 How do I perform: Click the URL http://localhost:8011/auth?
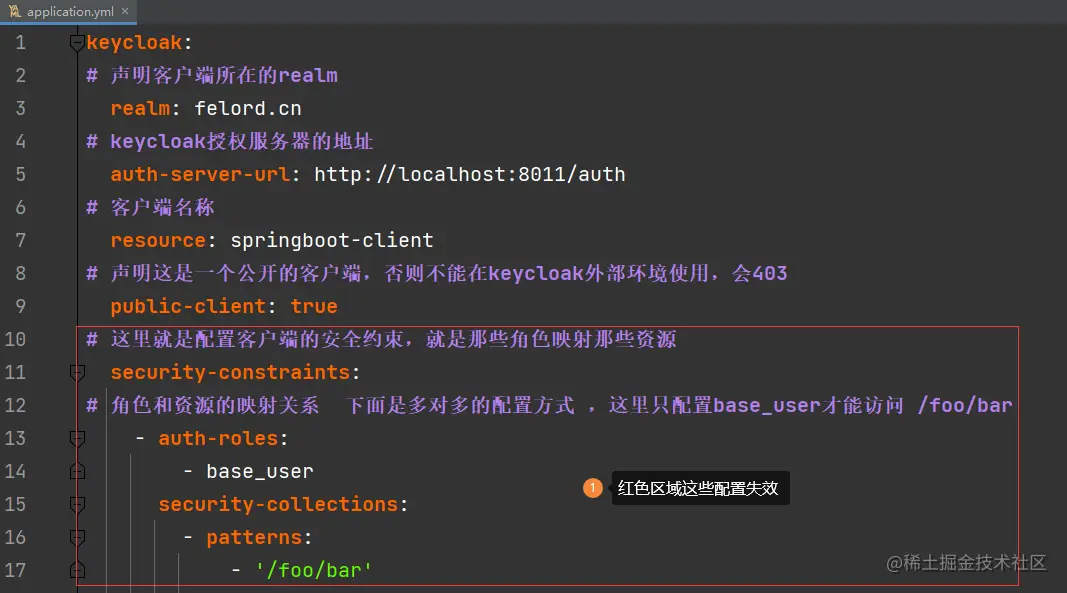470,174
